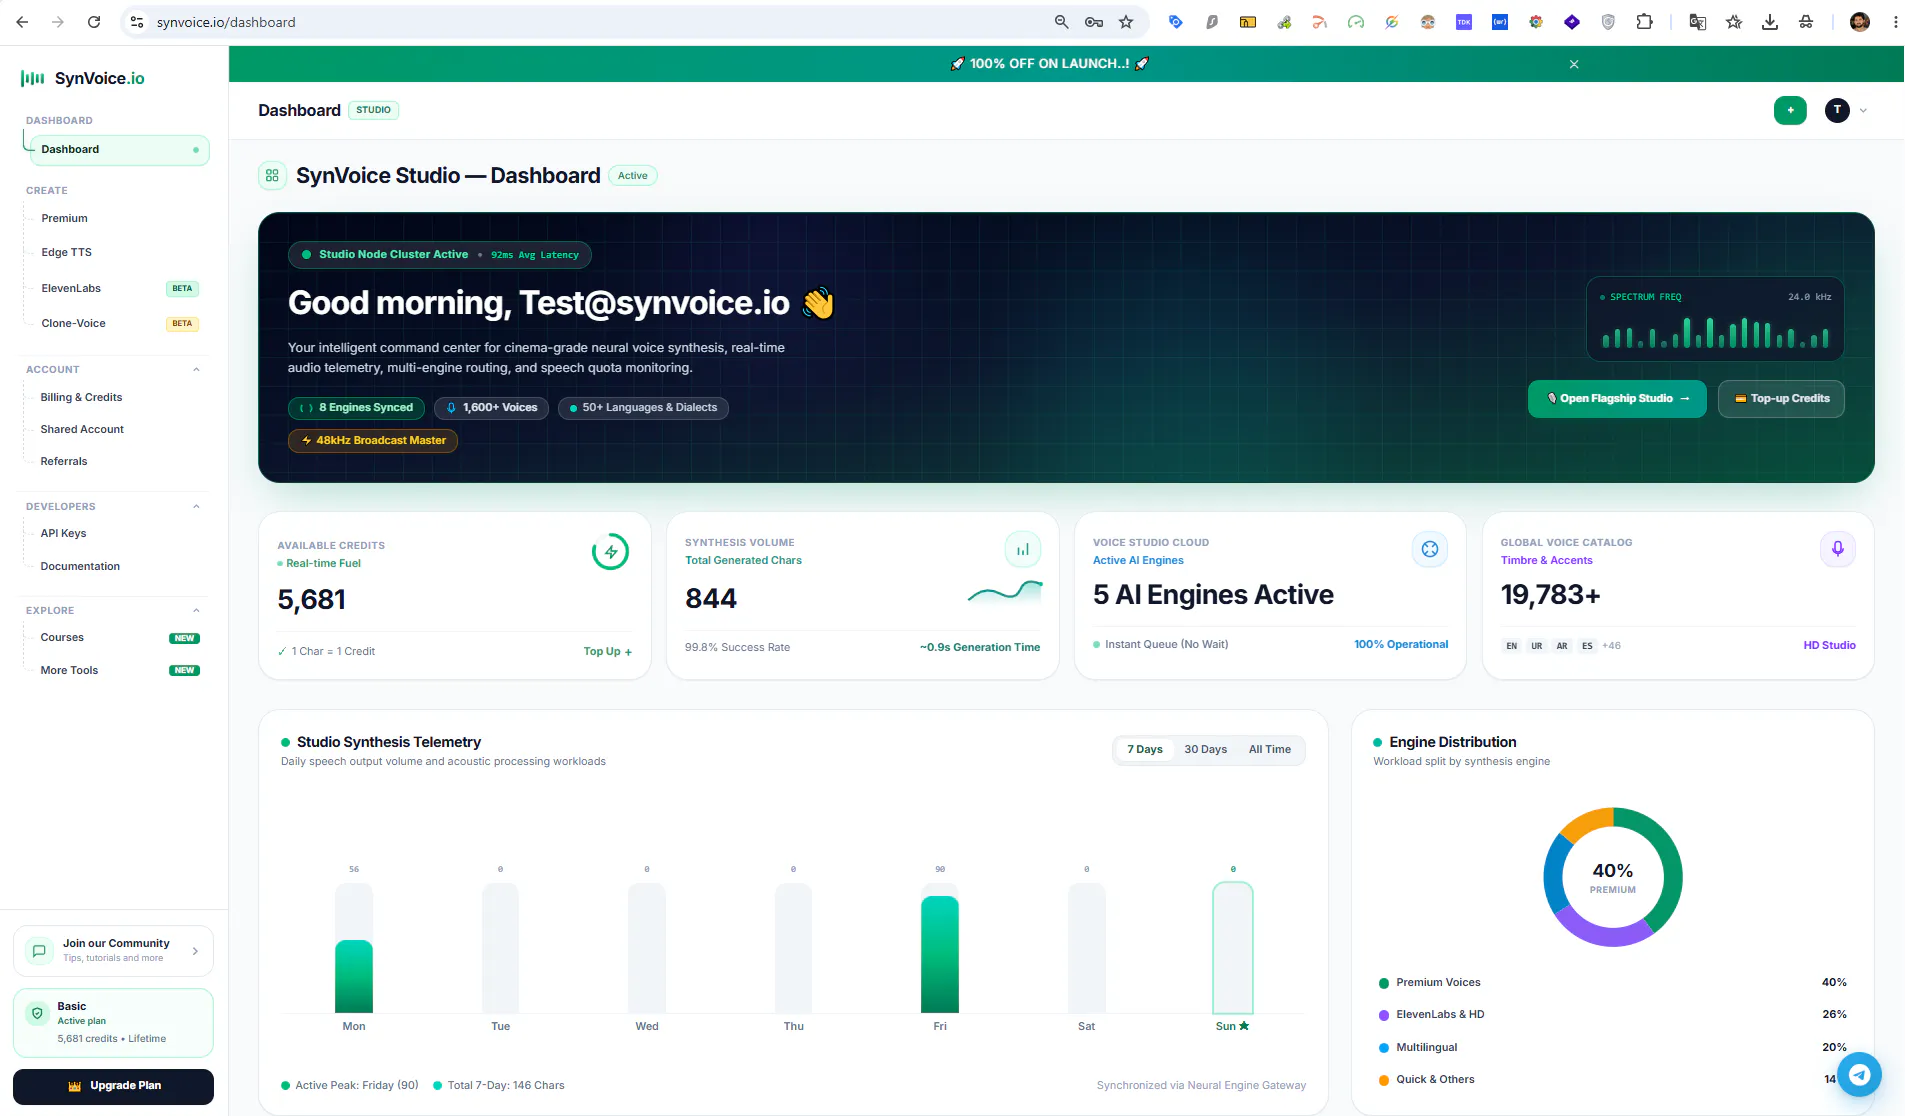Click the address bar URL field
1905x1116 pixels.
(600, 22)
